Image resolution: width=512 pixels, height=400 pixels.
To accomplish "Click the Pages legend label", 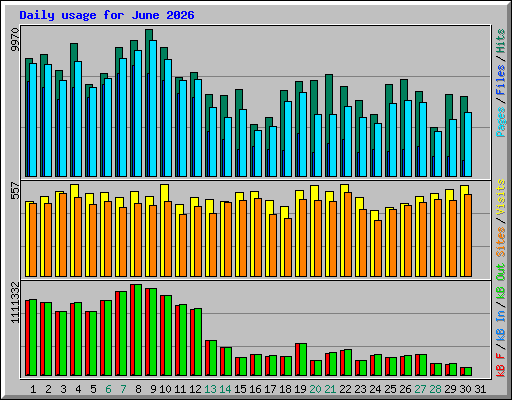I will (501, 122).
